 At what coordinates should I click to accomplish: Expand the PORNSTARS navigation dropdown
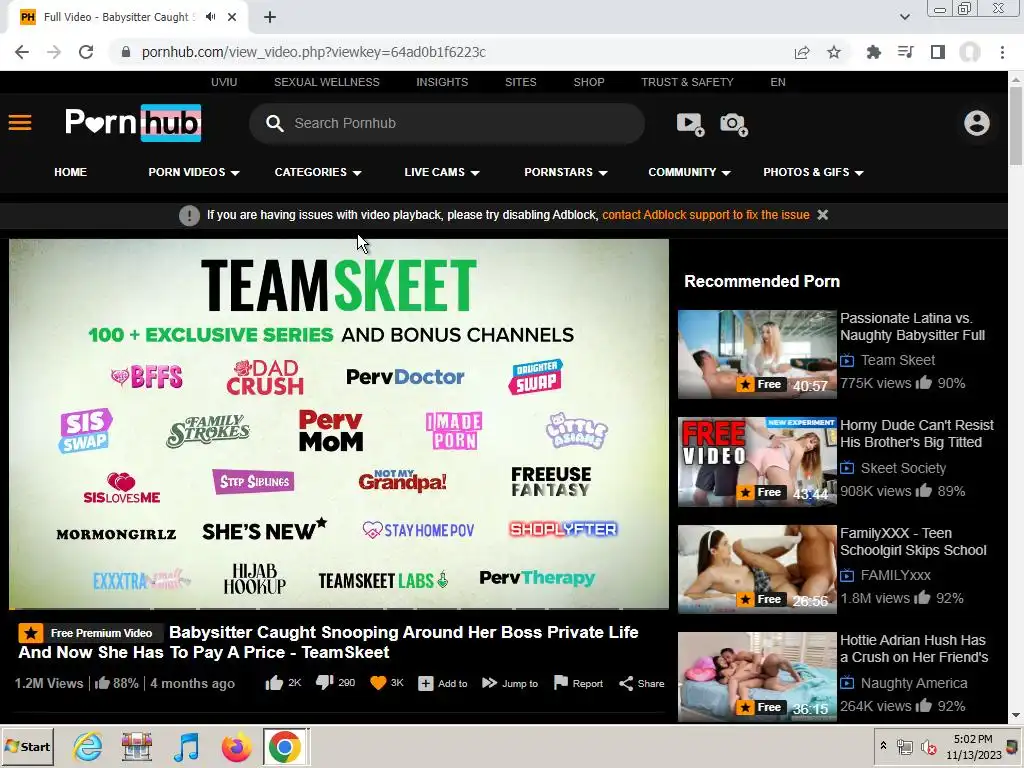pyautogui.click(x=566, y=172)
